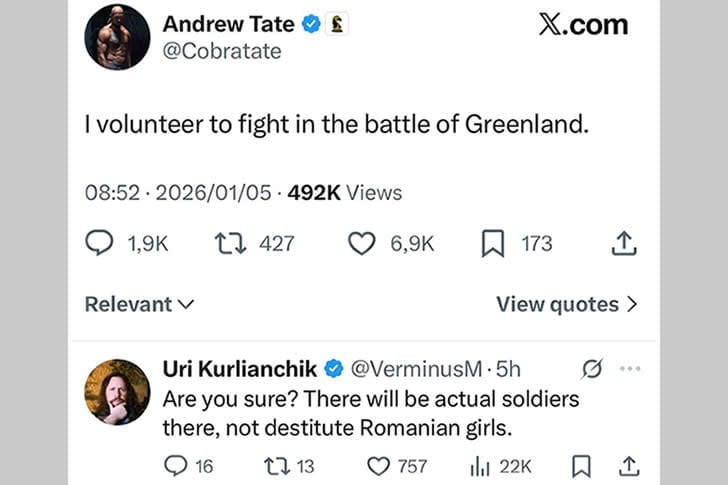Like the main post with 6,9K likes
Image resolution: width=728 pixels, height=485 pixels.
[361, 243]
